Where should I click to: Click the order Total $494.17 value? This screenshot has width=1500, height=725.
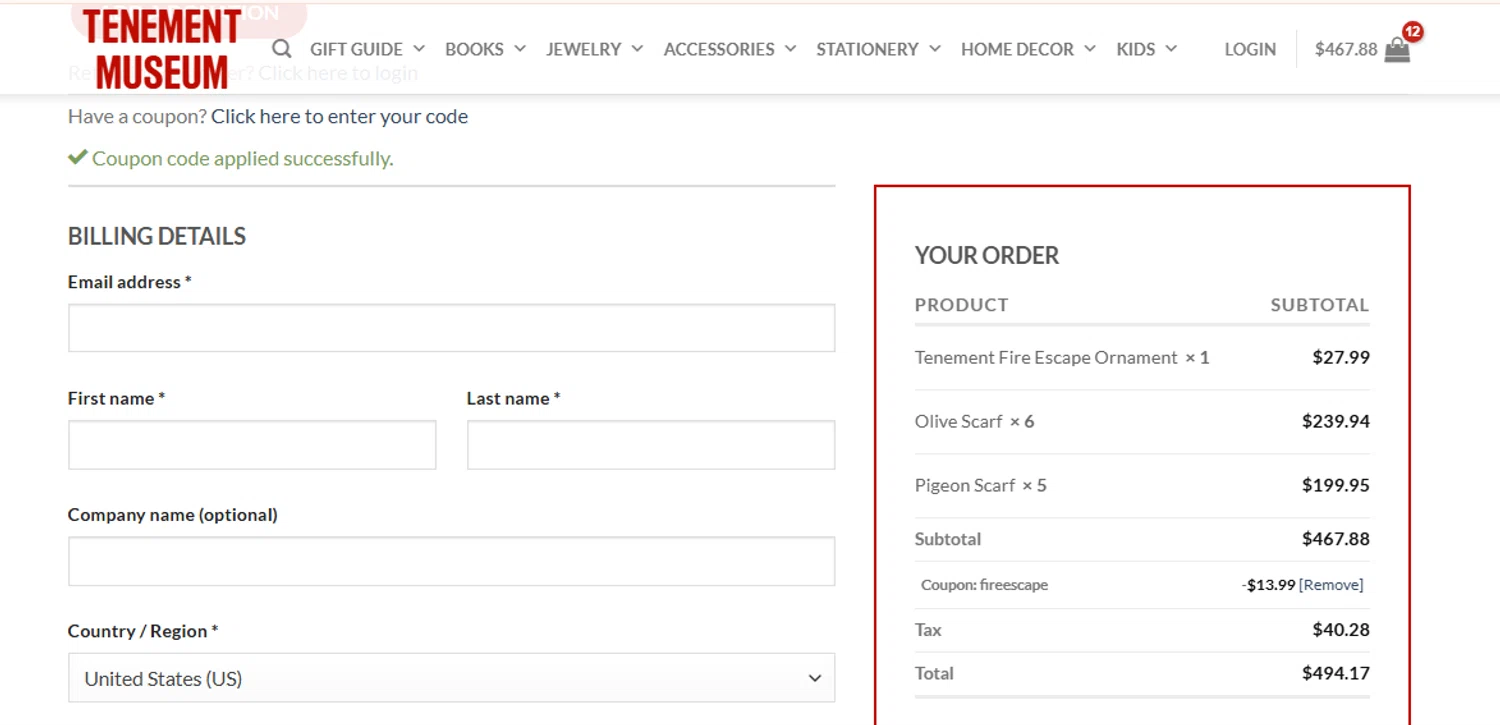coord(1335,673)
